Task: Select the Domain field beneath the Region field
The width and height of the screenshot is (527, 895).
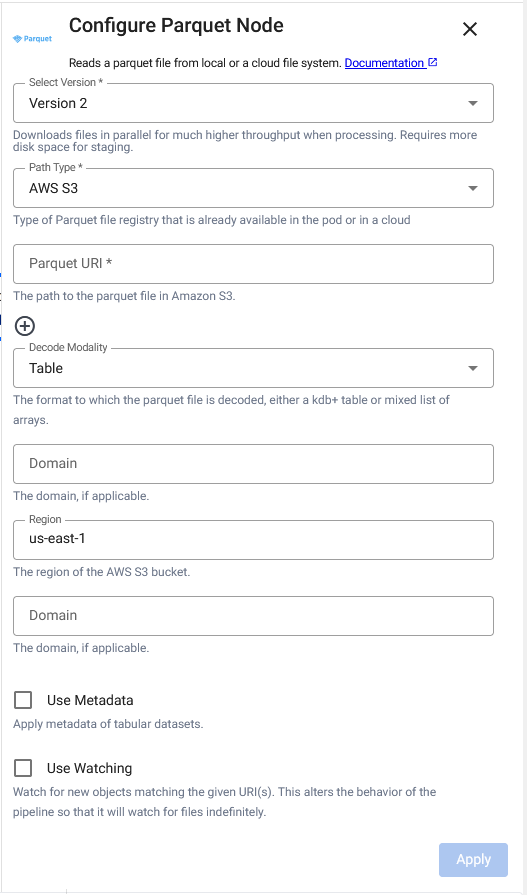Action: 253,615
